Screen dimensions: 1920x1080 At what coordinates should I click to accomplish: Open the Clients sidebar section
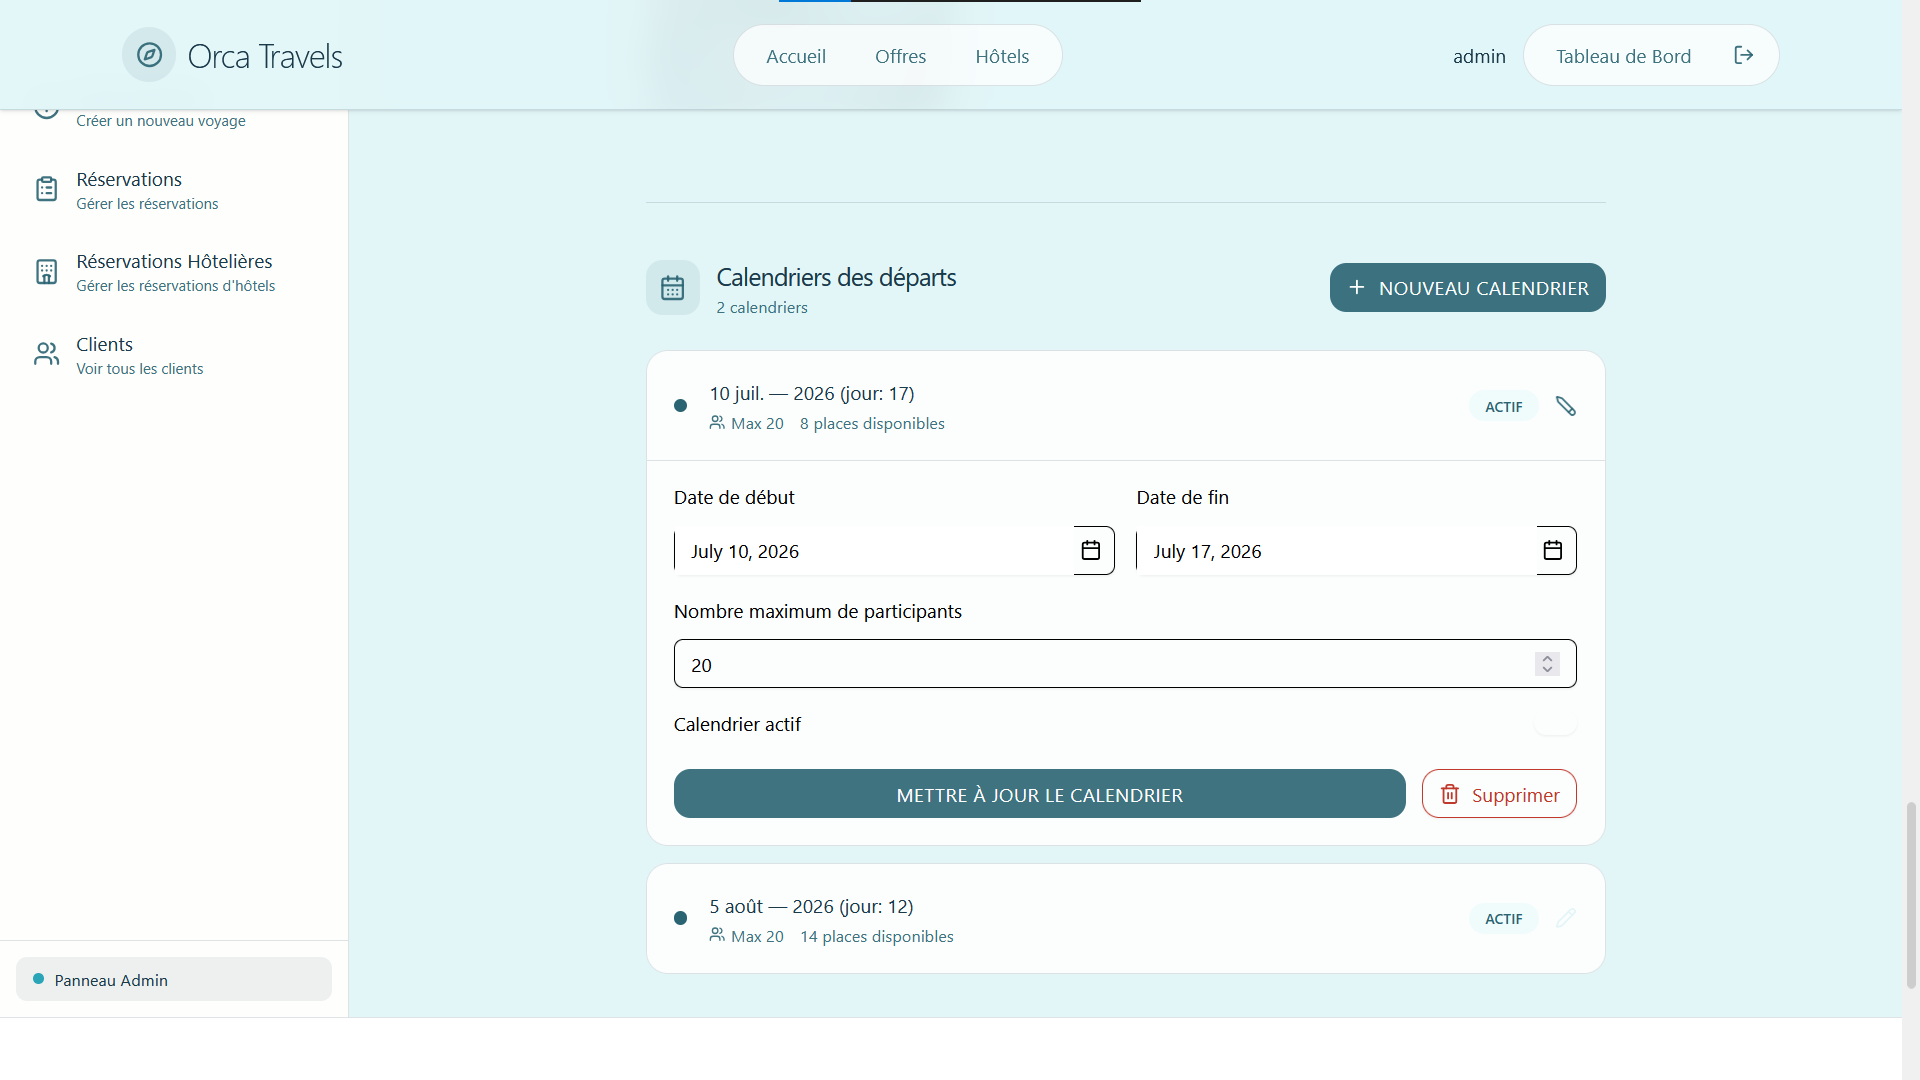tap(174, 355)
